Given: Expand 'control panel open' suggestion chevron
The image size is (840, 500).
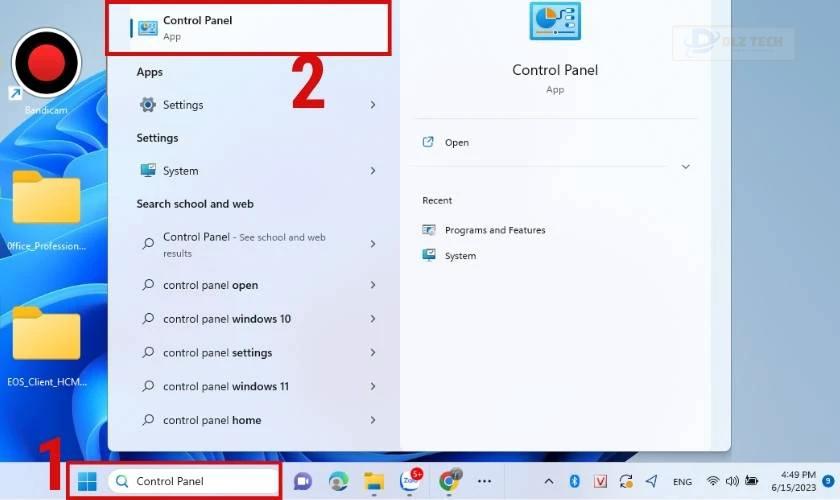Looking at the screenshot, I should (373, 285).
